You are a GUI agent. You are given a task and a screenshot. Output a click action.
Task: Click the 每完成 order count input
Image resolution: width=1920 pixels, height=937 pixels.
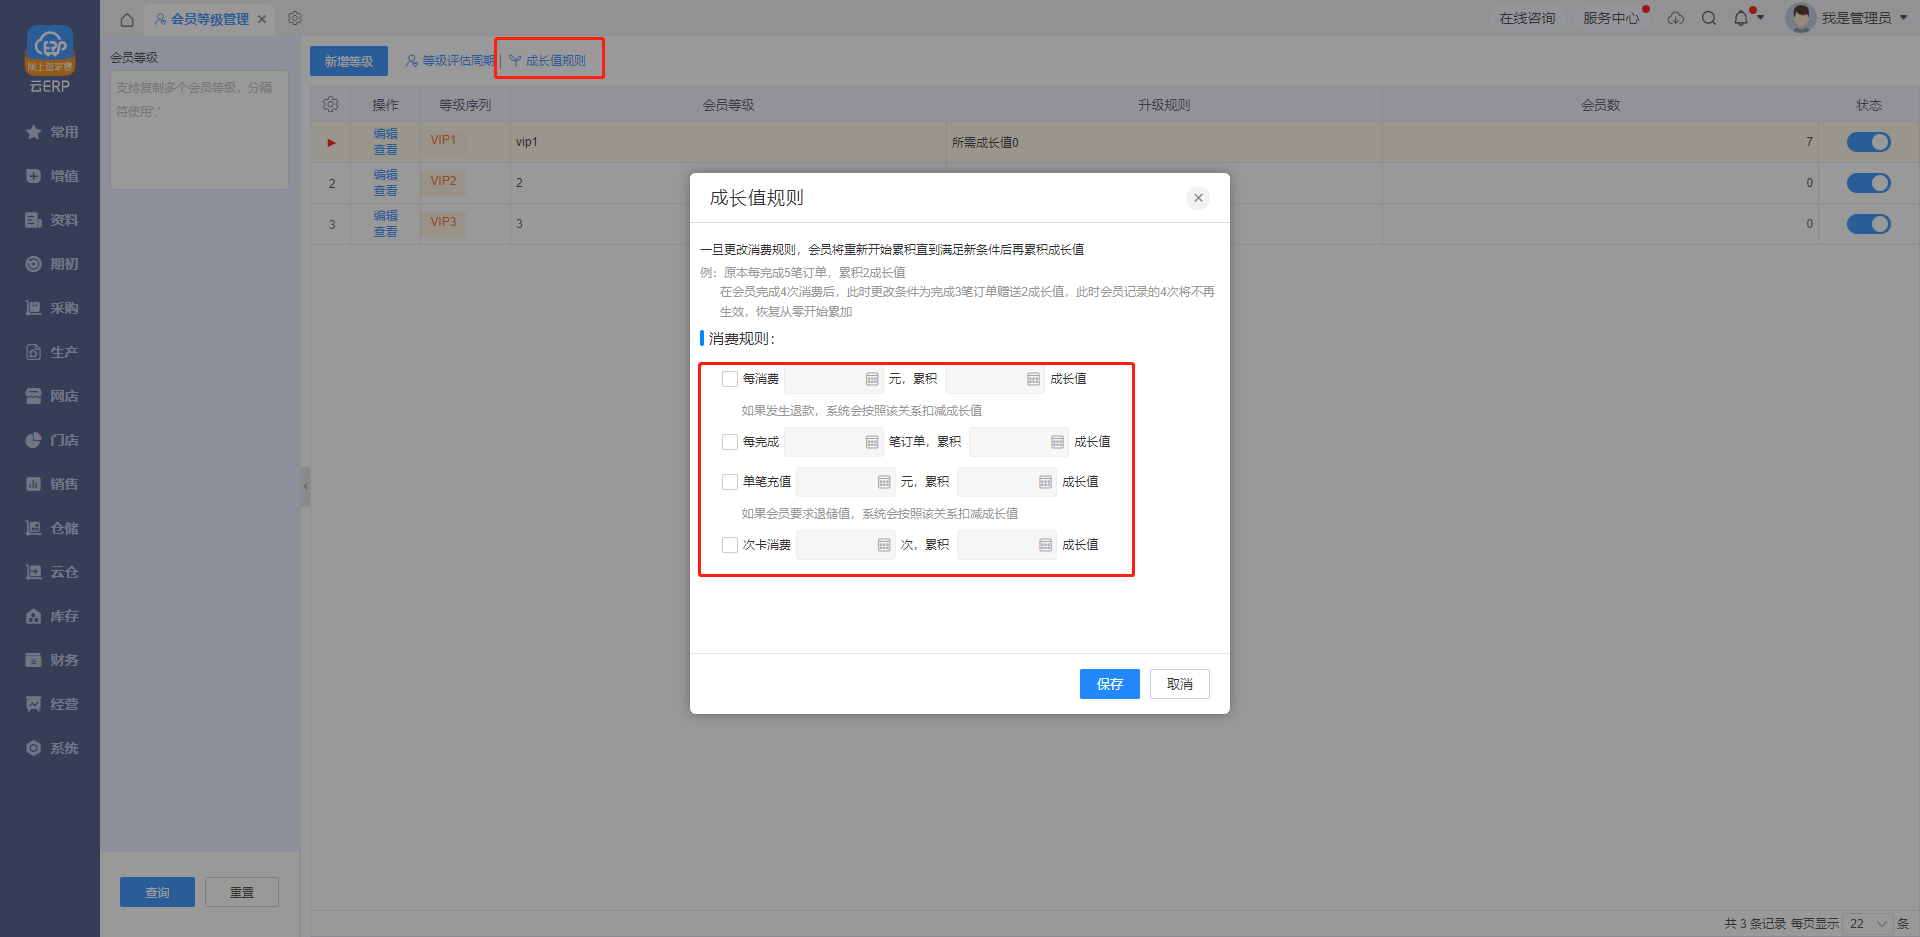[833, 442]
